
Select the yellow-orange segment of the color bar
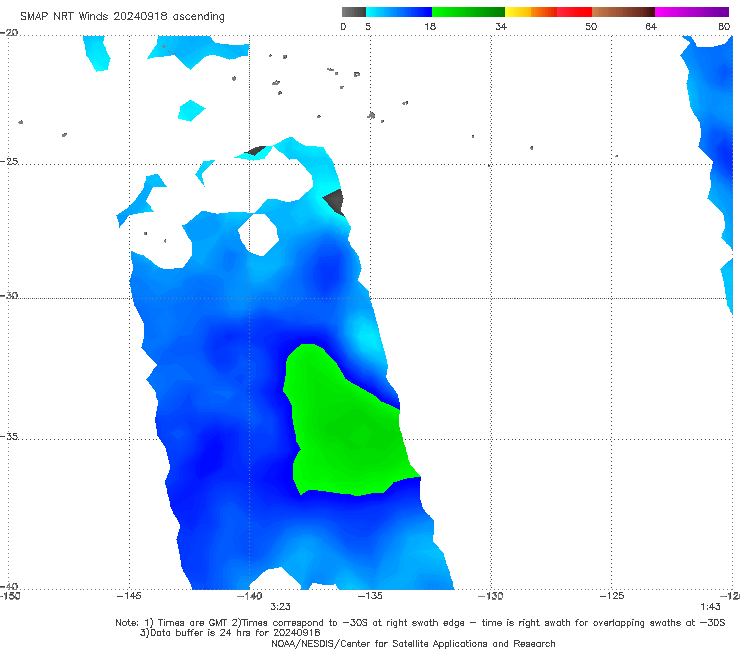(x=530, y=12)
